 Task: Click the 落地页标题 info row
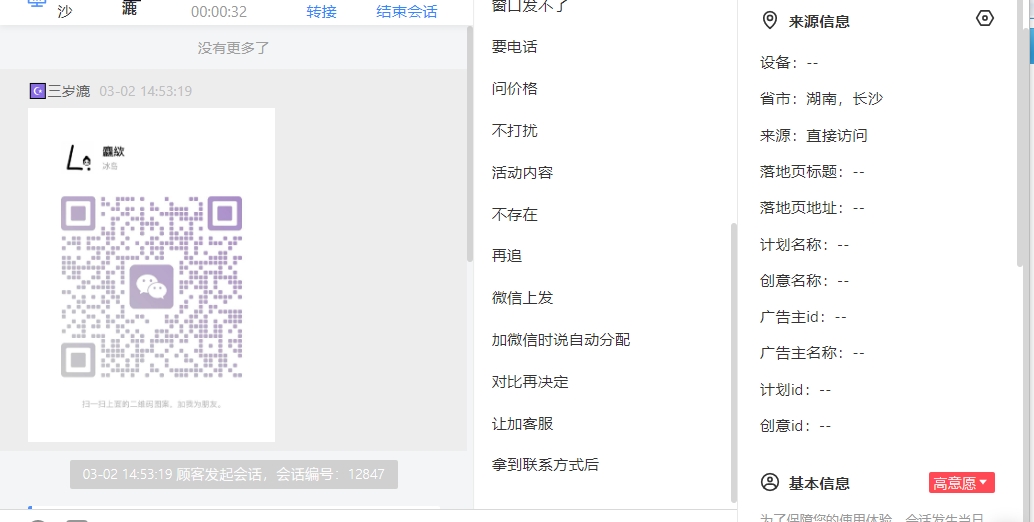click(x=812, y=172)
